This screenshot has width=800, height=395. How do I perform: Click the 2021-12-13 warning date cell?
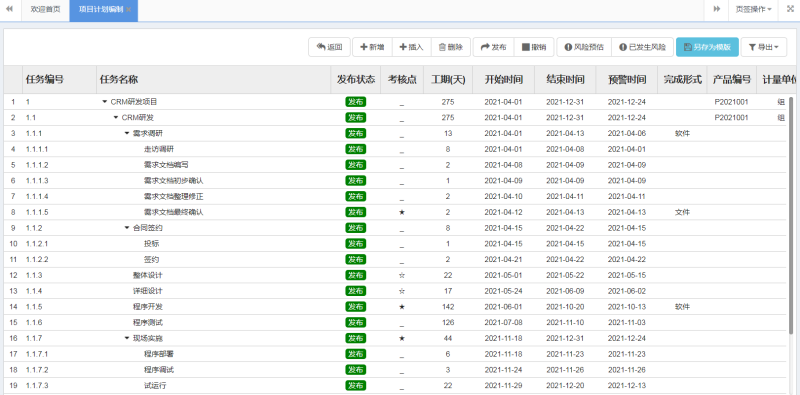(627, 385)
